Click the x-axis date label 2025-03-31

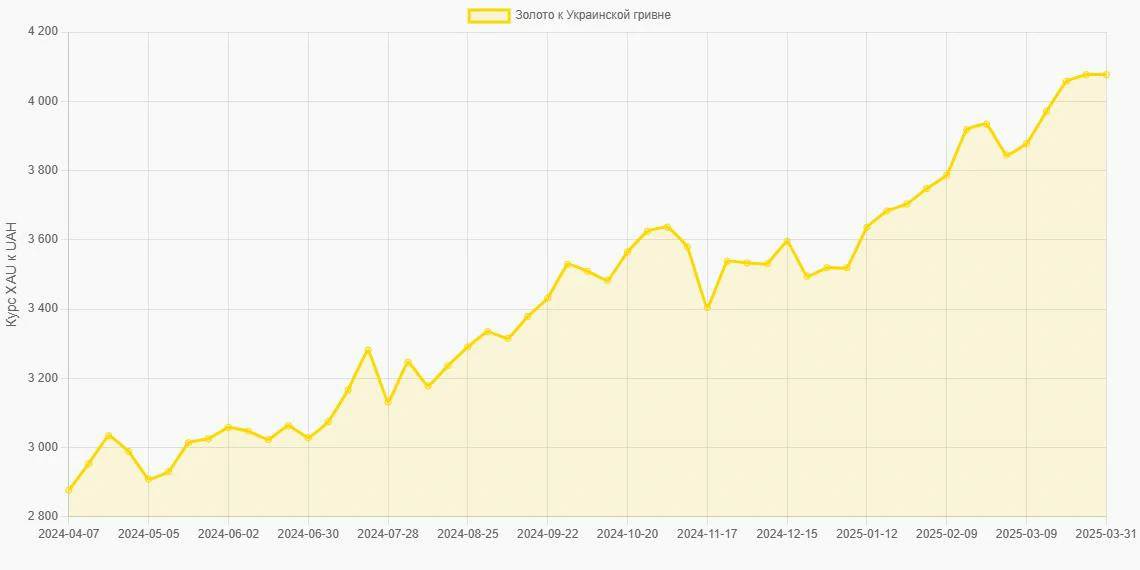tap(1107, 534)
